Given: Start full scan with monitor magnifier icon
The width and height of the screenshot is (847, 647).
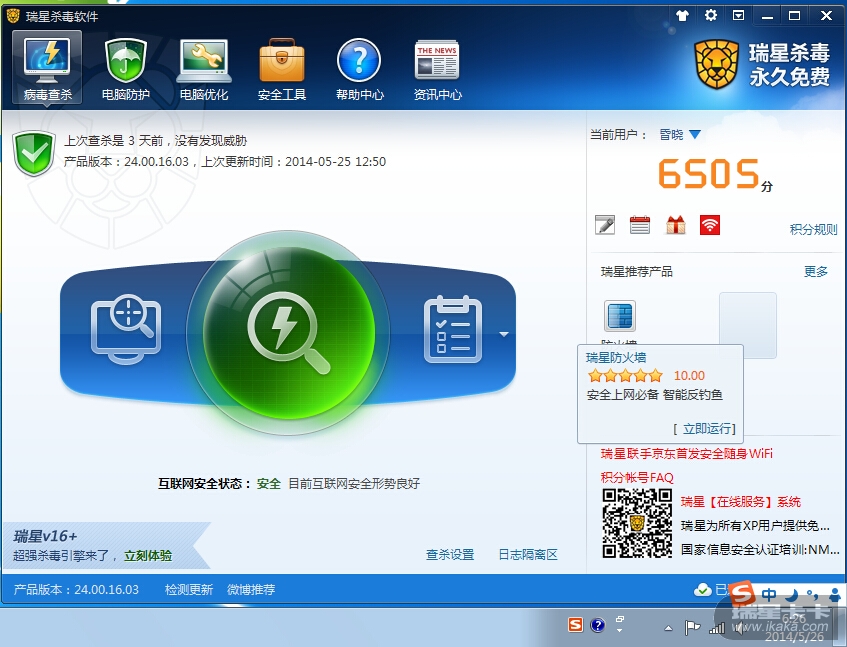Looking at the screenshot, I should click(126, 328).
